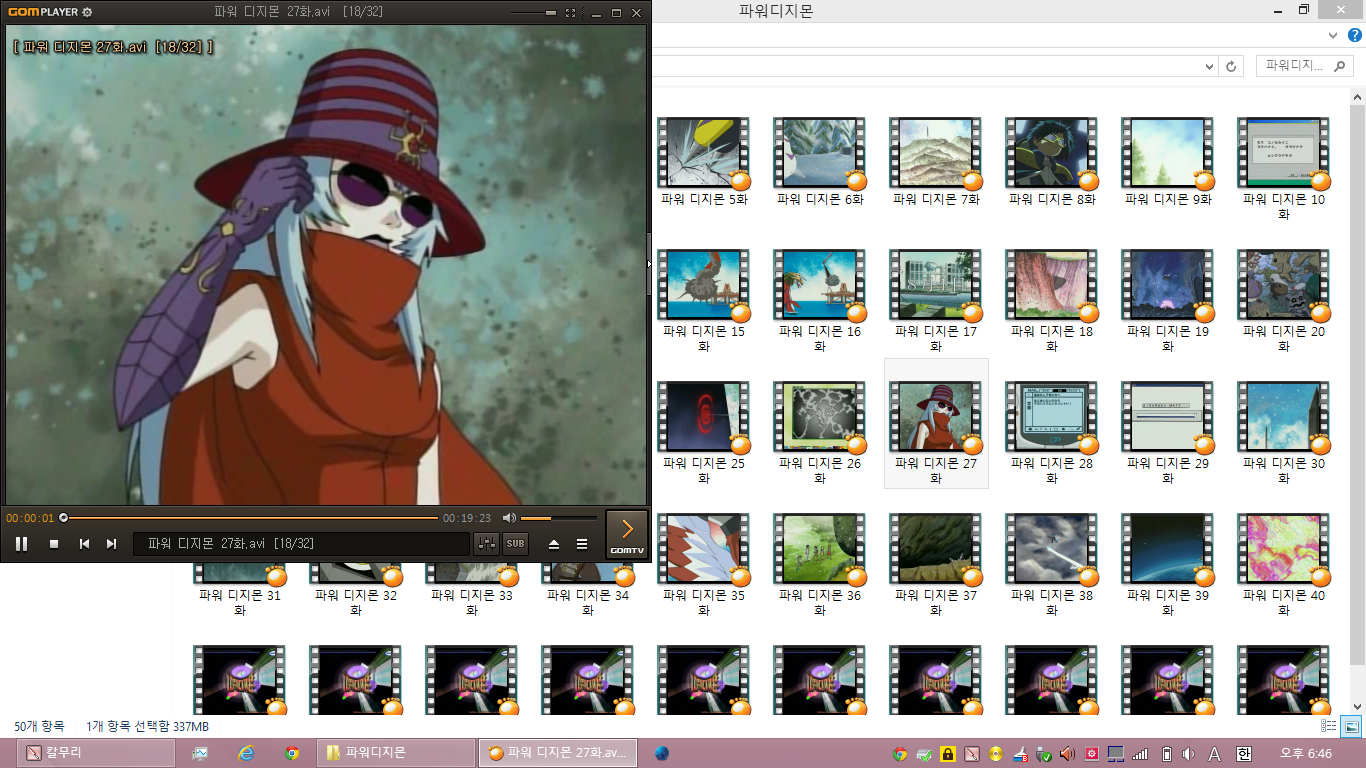Open Explorer help icon

(x=1355, y=34)
